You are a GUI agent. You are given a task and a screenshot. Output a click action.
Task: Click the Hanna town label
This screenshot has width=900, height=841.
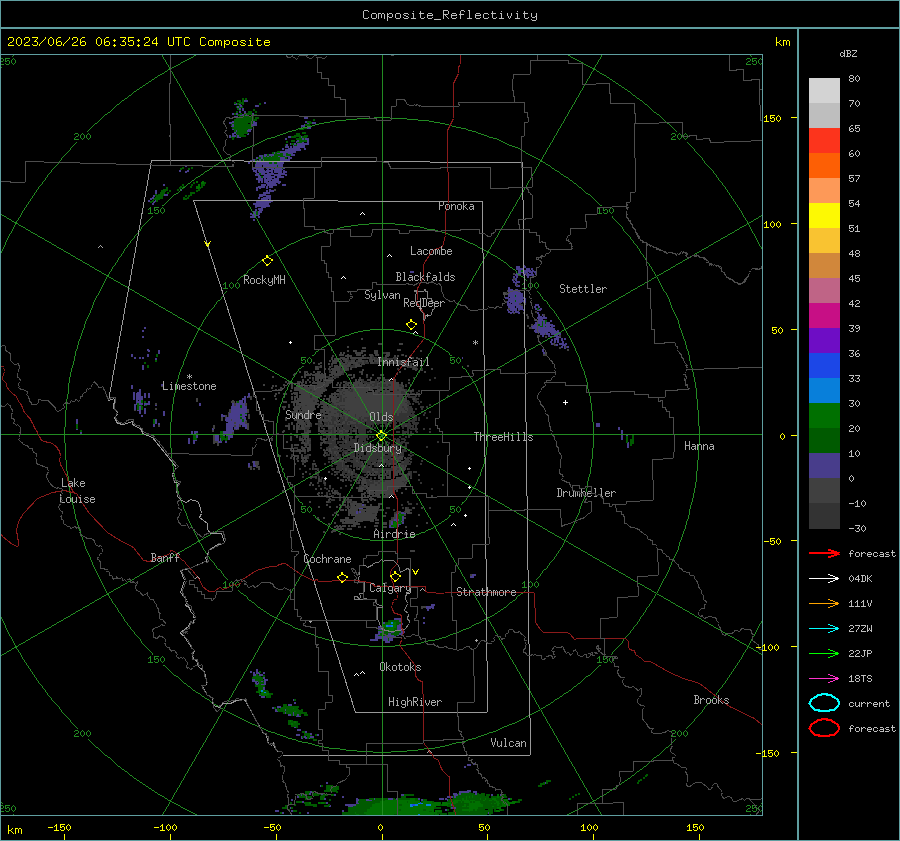(699, 446)
